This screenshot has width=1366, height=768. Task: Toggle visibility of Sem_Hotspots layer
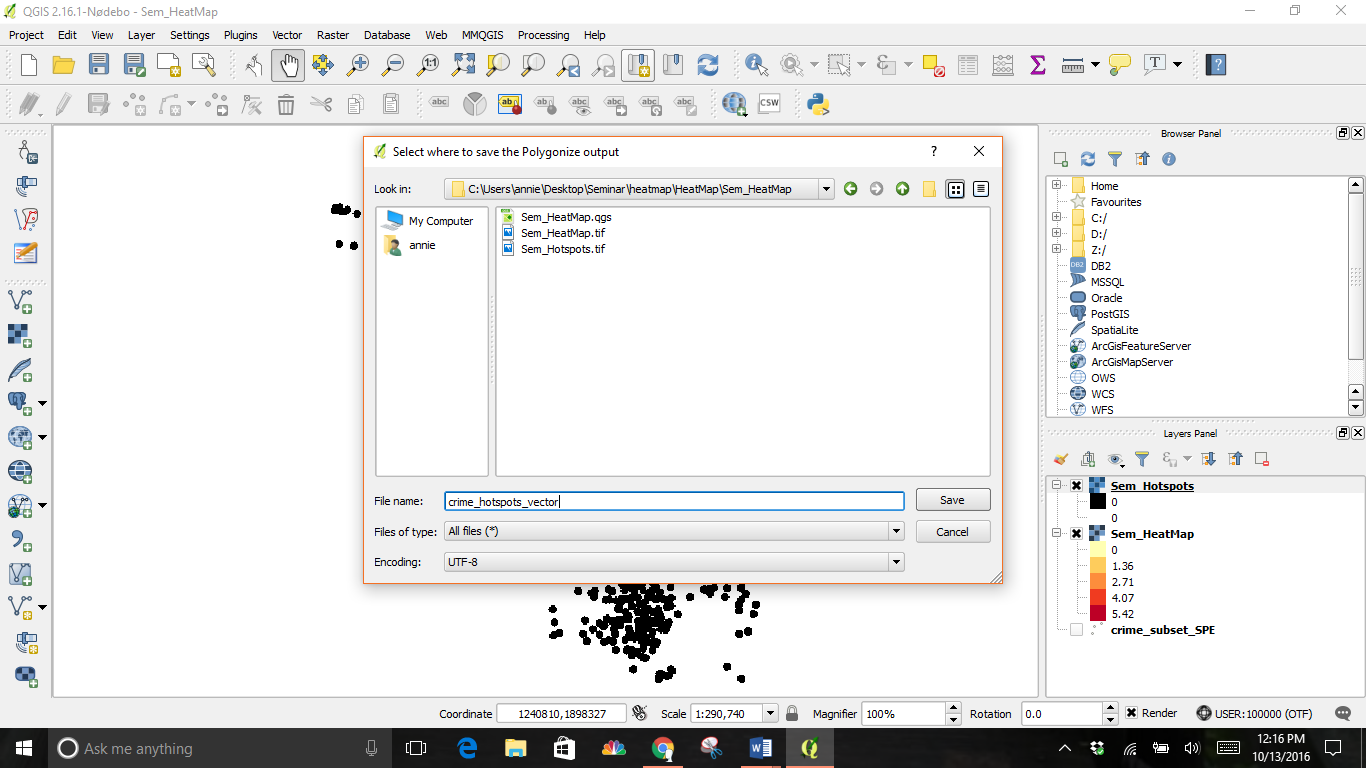pyautogui.click(x=1076, y=486)
